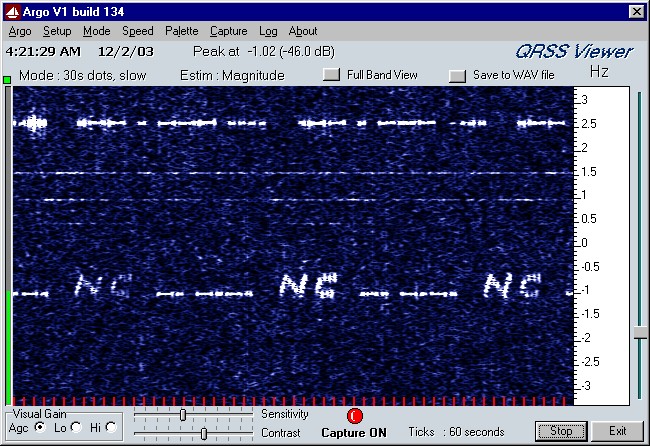This screenshot has height=446, width=650.
Task: Click the 'Peak at -1.02 (-46.0 dB)' readout
Action: click(264, 52)
